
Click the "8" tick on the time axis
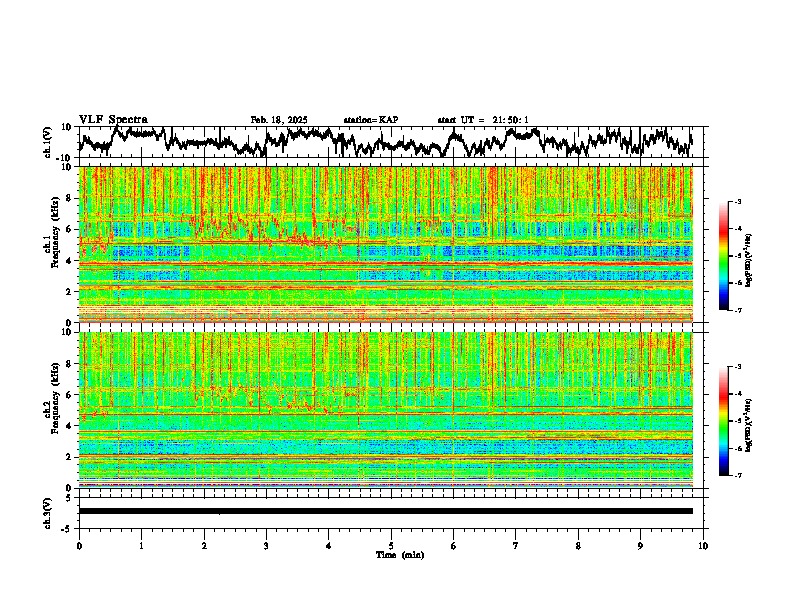[x=578, y=546]
